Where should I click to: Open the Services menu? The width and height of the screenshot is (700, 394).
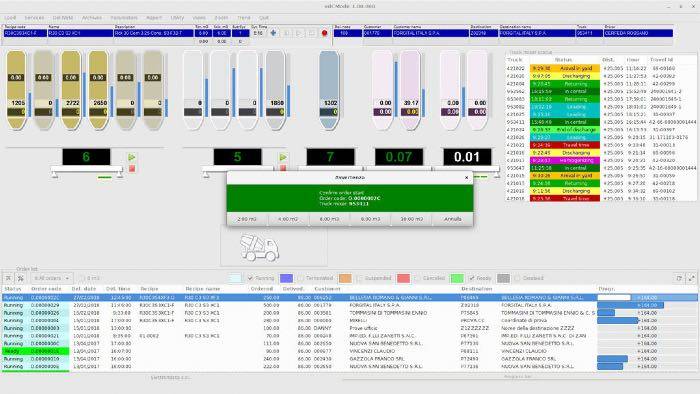(34, 18)
